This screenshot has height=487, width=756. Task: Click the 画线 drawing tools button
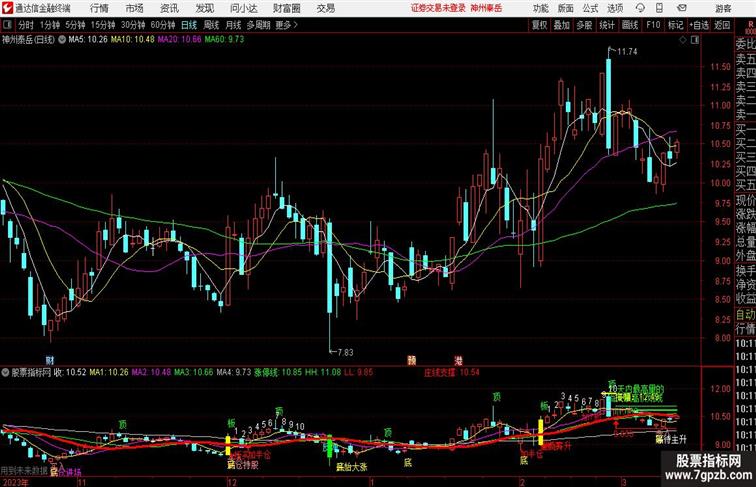630,25
